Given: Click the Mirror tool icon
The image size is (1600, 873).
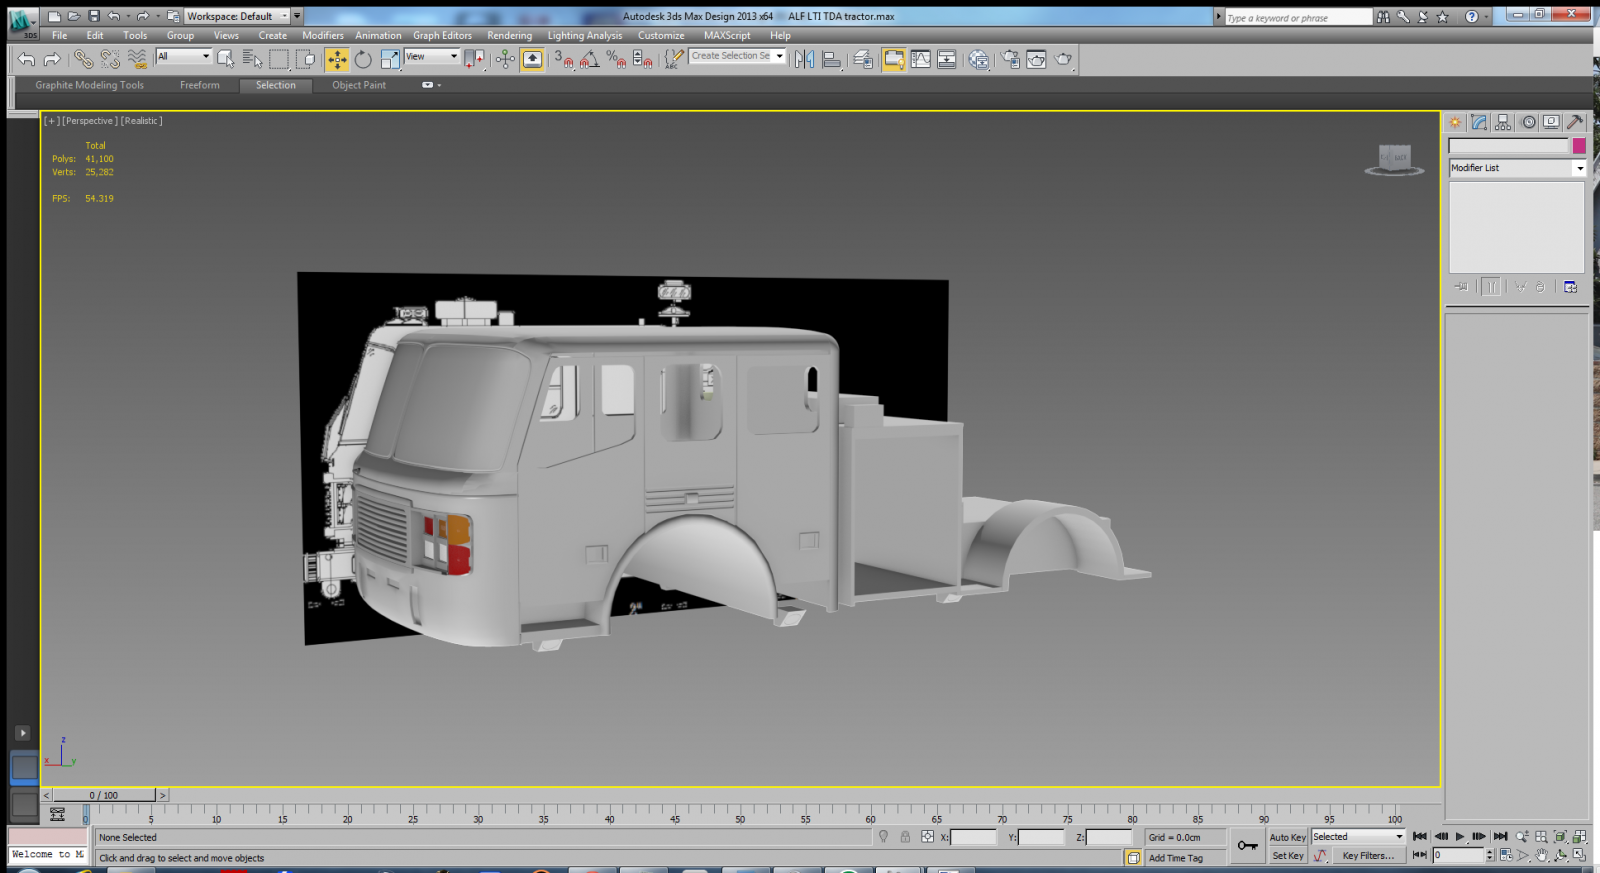Looking at the screenshot, I should click(x=804, y=60).
